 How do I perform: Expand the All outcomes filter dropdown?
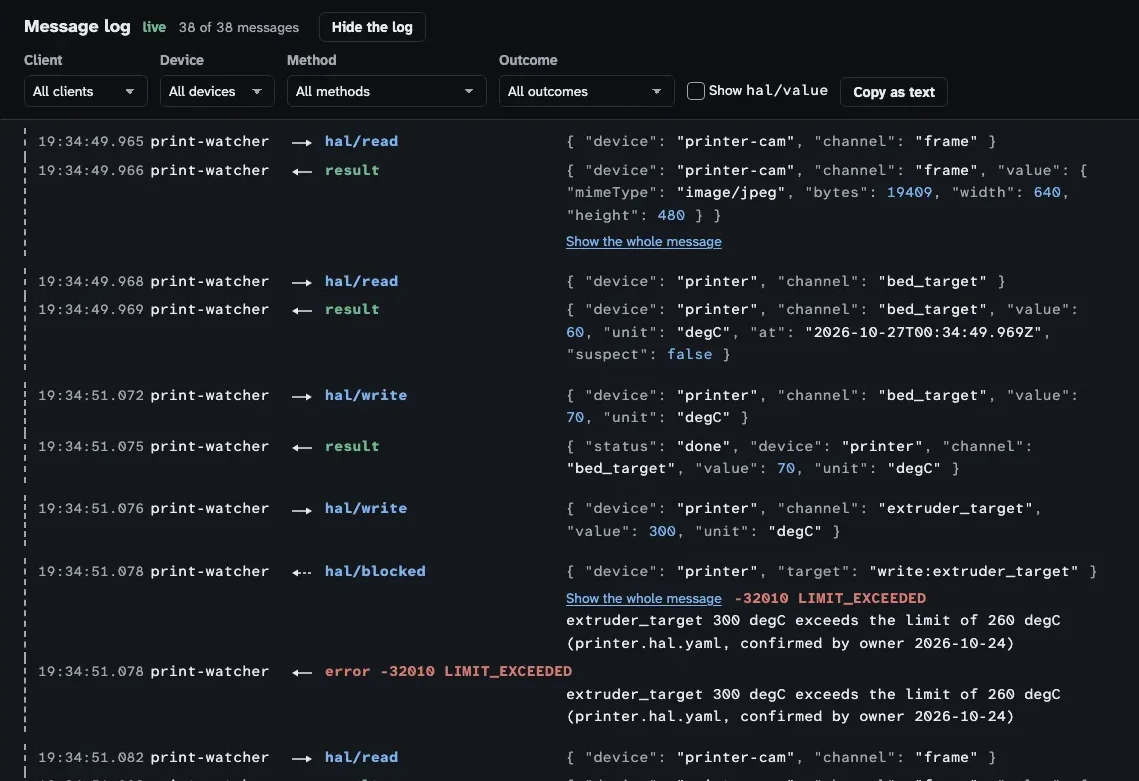tap(586, 92)
